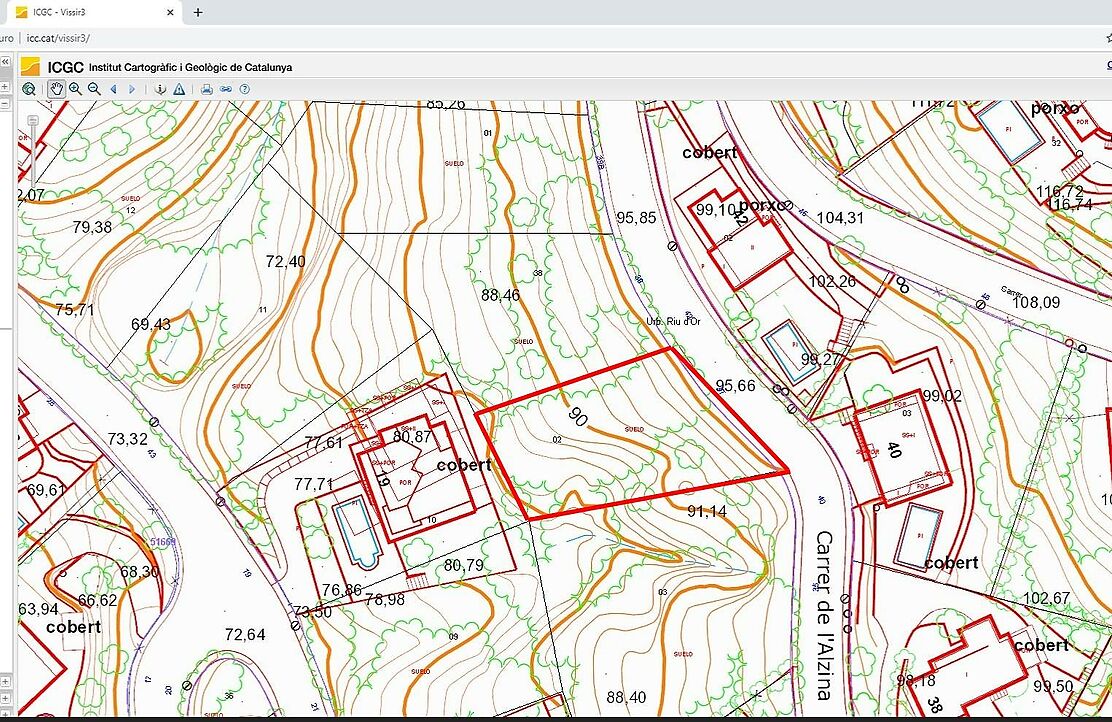
Task: Click the Print map icon
Action: 206,89
